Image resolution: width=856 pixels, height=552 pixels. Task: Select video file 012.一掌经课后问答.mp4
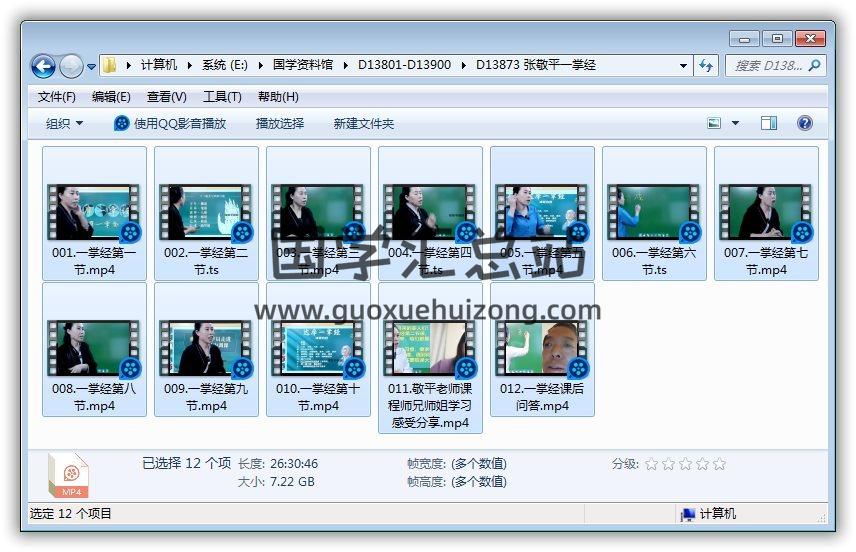542,349
